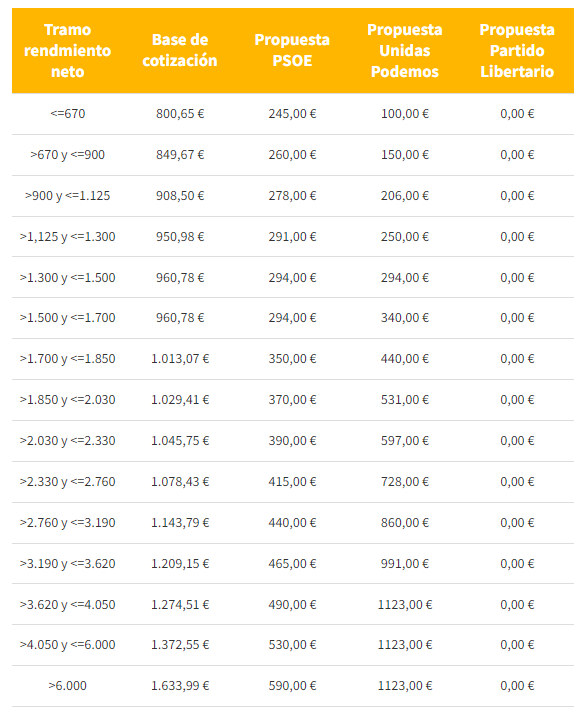Screen dimensions: 582x717
Task: Click the 'Propuesta Partido Libertario' header
Action: [517, 51]
